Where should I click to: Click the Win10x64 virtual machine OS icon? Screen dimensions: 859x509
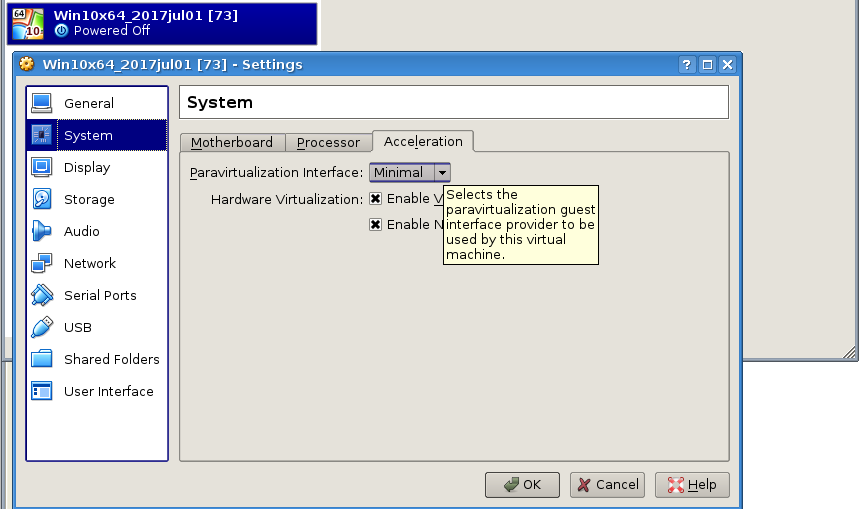29,23
